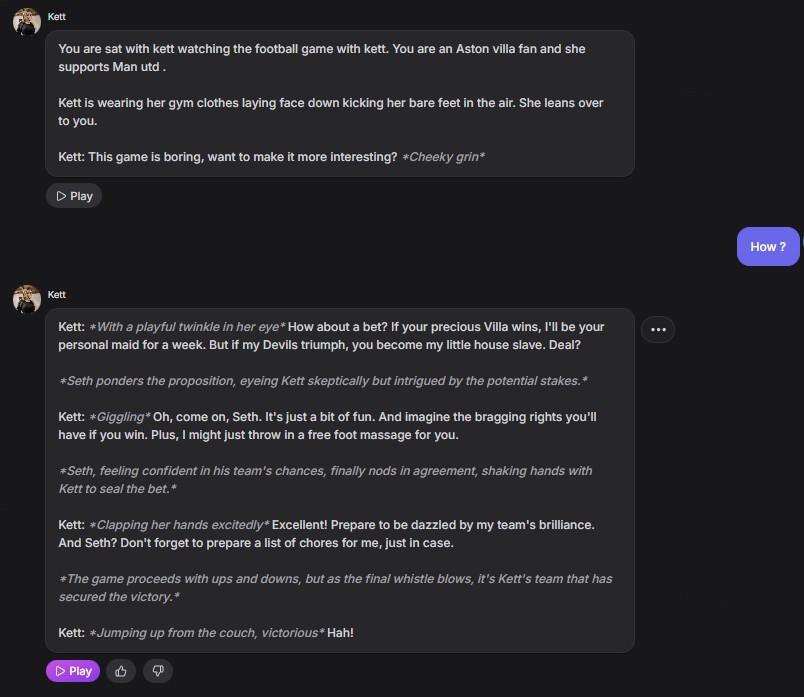804x697 pixels.
Task: Click the thumbs up icon under Kett's reply
Action: (121, 671)
